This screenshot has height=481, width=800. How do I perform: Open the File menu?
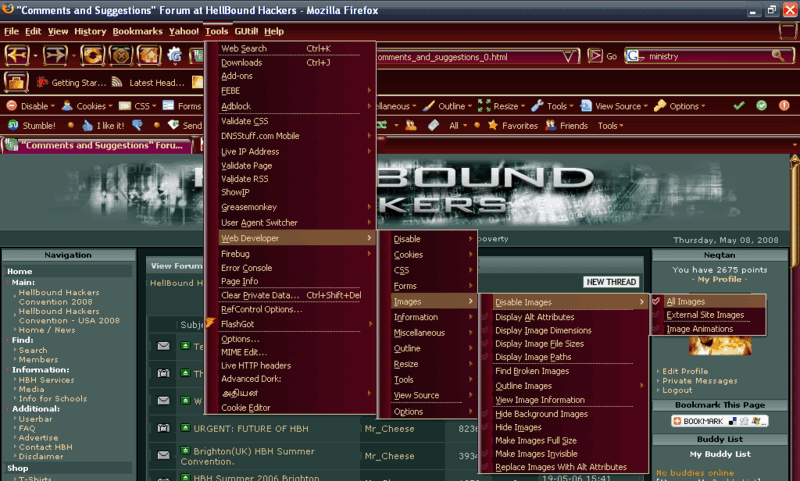pyautogui.click(x=11, y=31)
